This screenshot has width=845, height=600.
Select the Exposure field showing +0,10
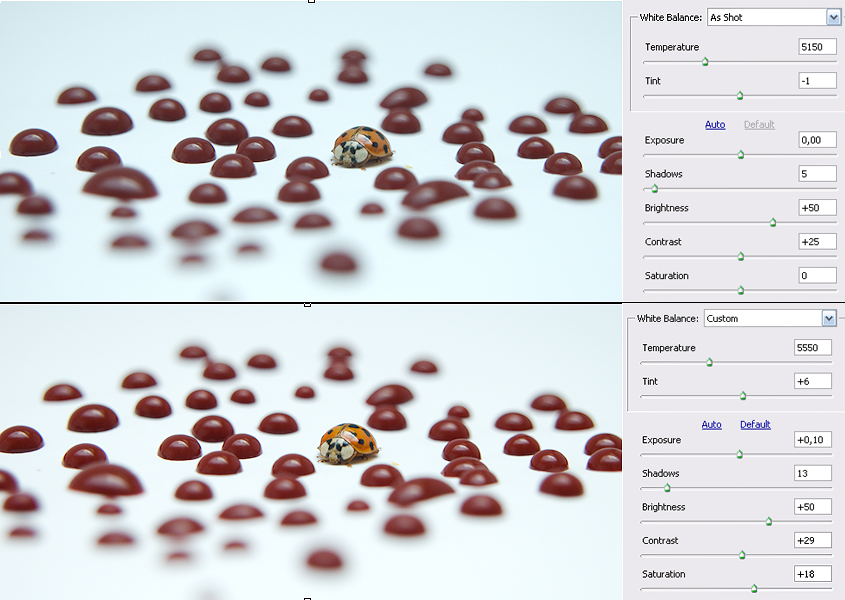tap(813, 440)
